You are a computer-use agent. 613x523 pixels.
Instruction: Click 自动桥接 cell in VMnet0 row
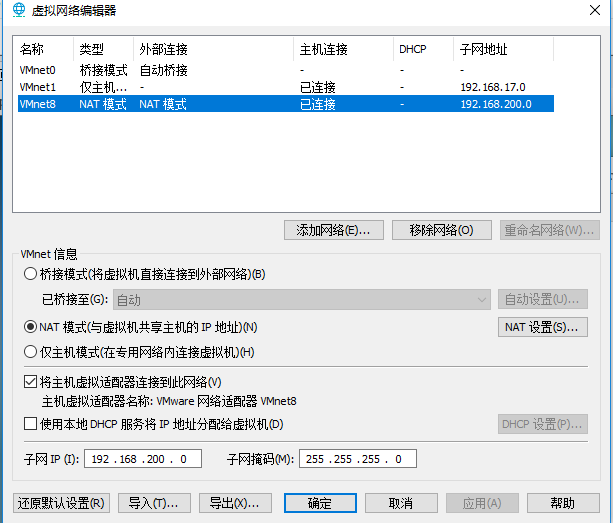(x=163, y=70)
